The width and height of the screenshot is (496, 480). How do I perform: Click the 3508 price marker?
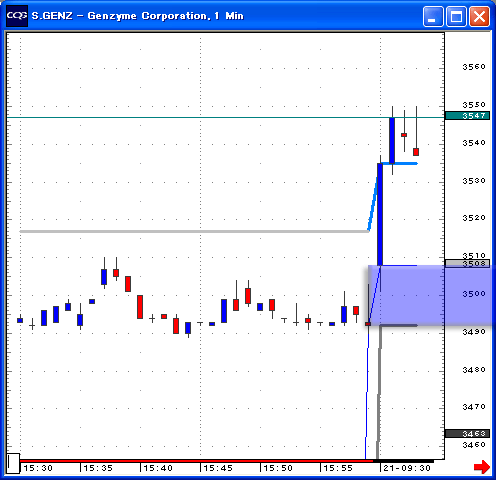467,264
